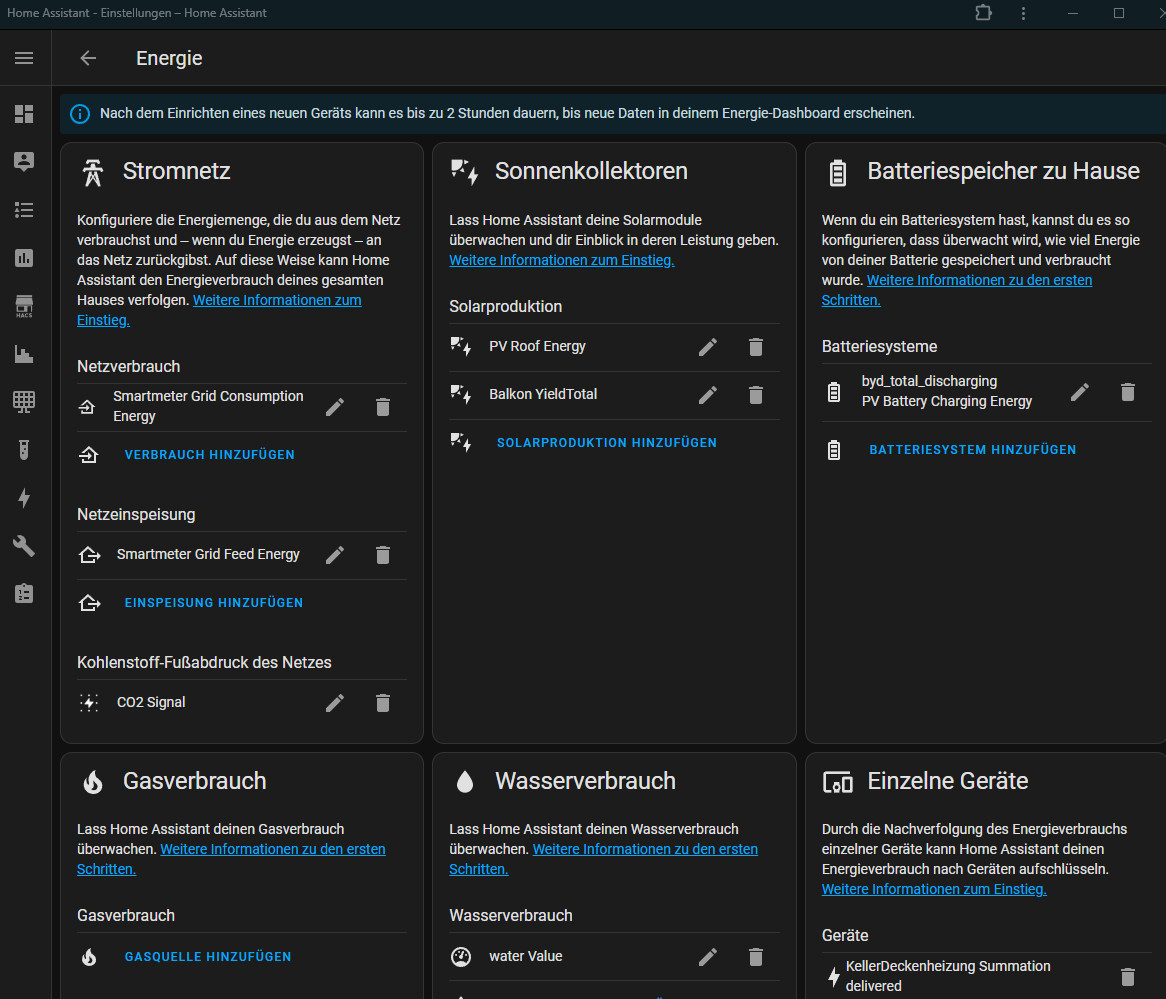Delete the byd_total_discharging battery system
Image resolution: width=1166 pixels, height=999 pixels.
[1128, 392]
